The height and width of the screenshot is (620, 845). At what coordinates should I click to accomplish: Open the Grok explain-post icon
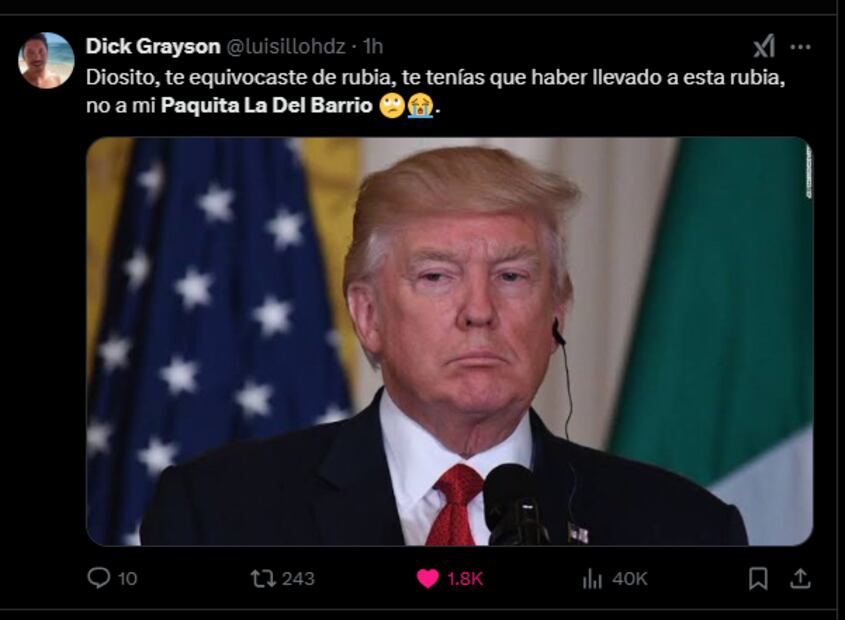(764, 46)
